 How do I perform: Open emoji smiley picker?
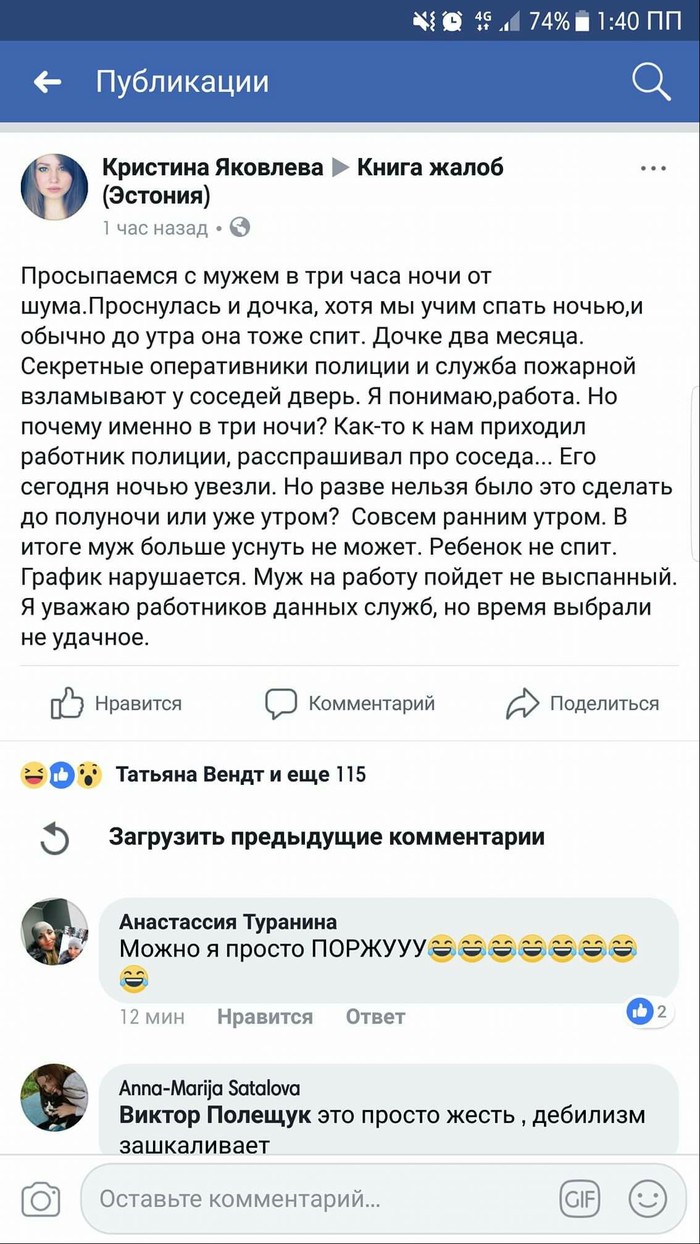pyautogui.click(x=647, y=1198)
